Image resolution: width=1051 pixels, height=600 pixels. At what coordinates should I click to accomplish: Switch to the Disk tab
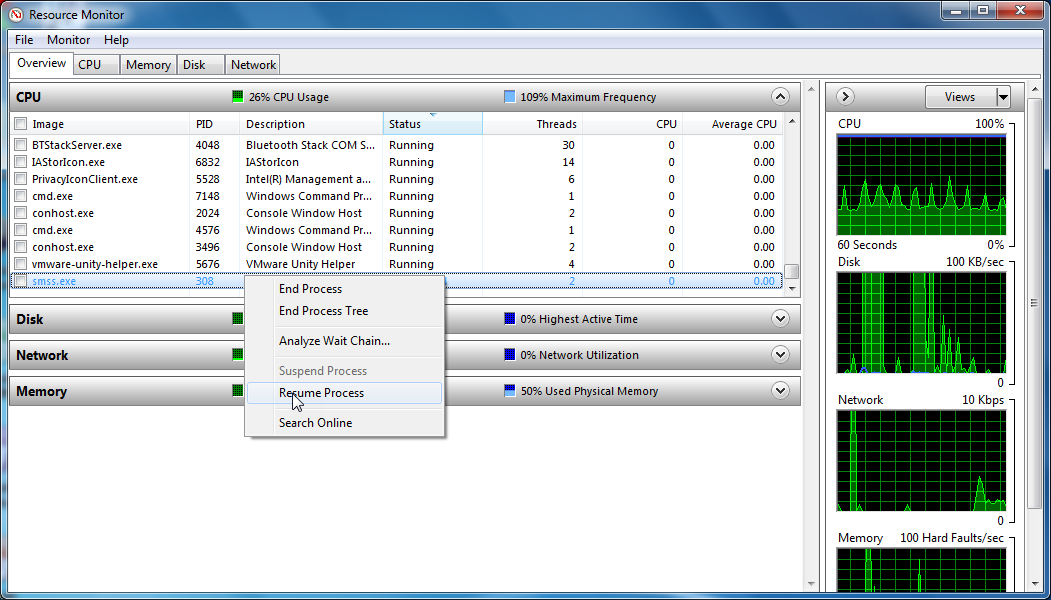tap(200, 65)
